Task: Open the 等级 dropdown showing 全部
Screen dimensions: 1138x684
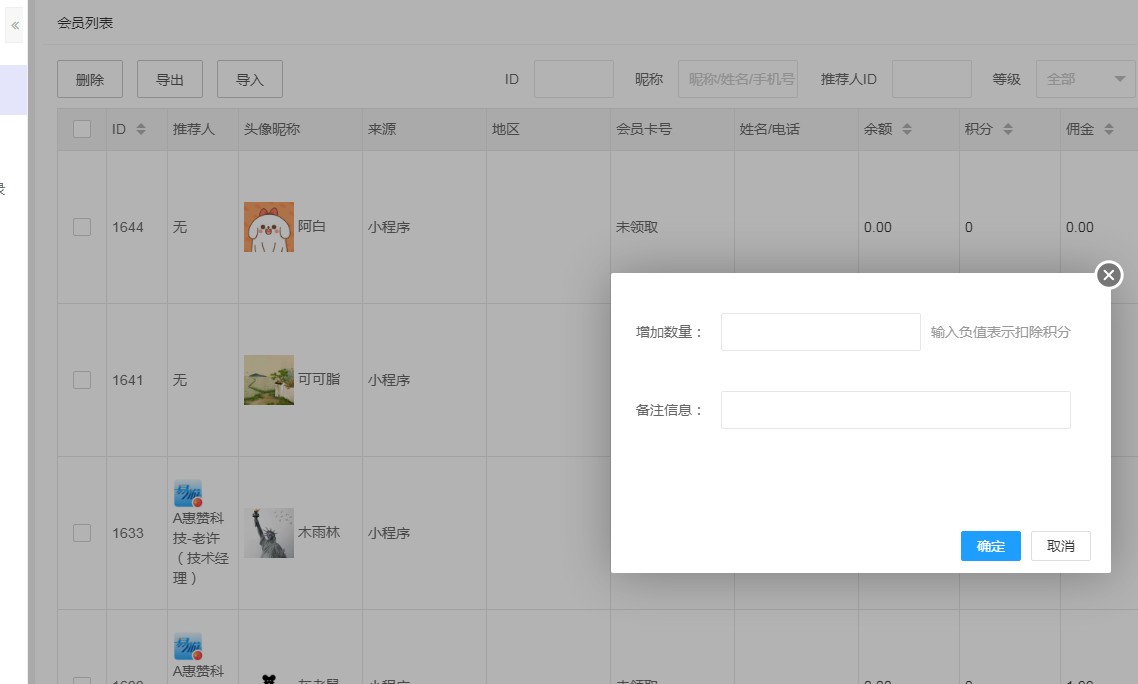Action: click(1086, 79)
